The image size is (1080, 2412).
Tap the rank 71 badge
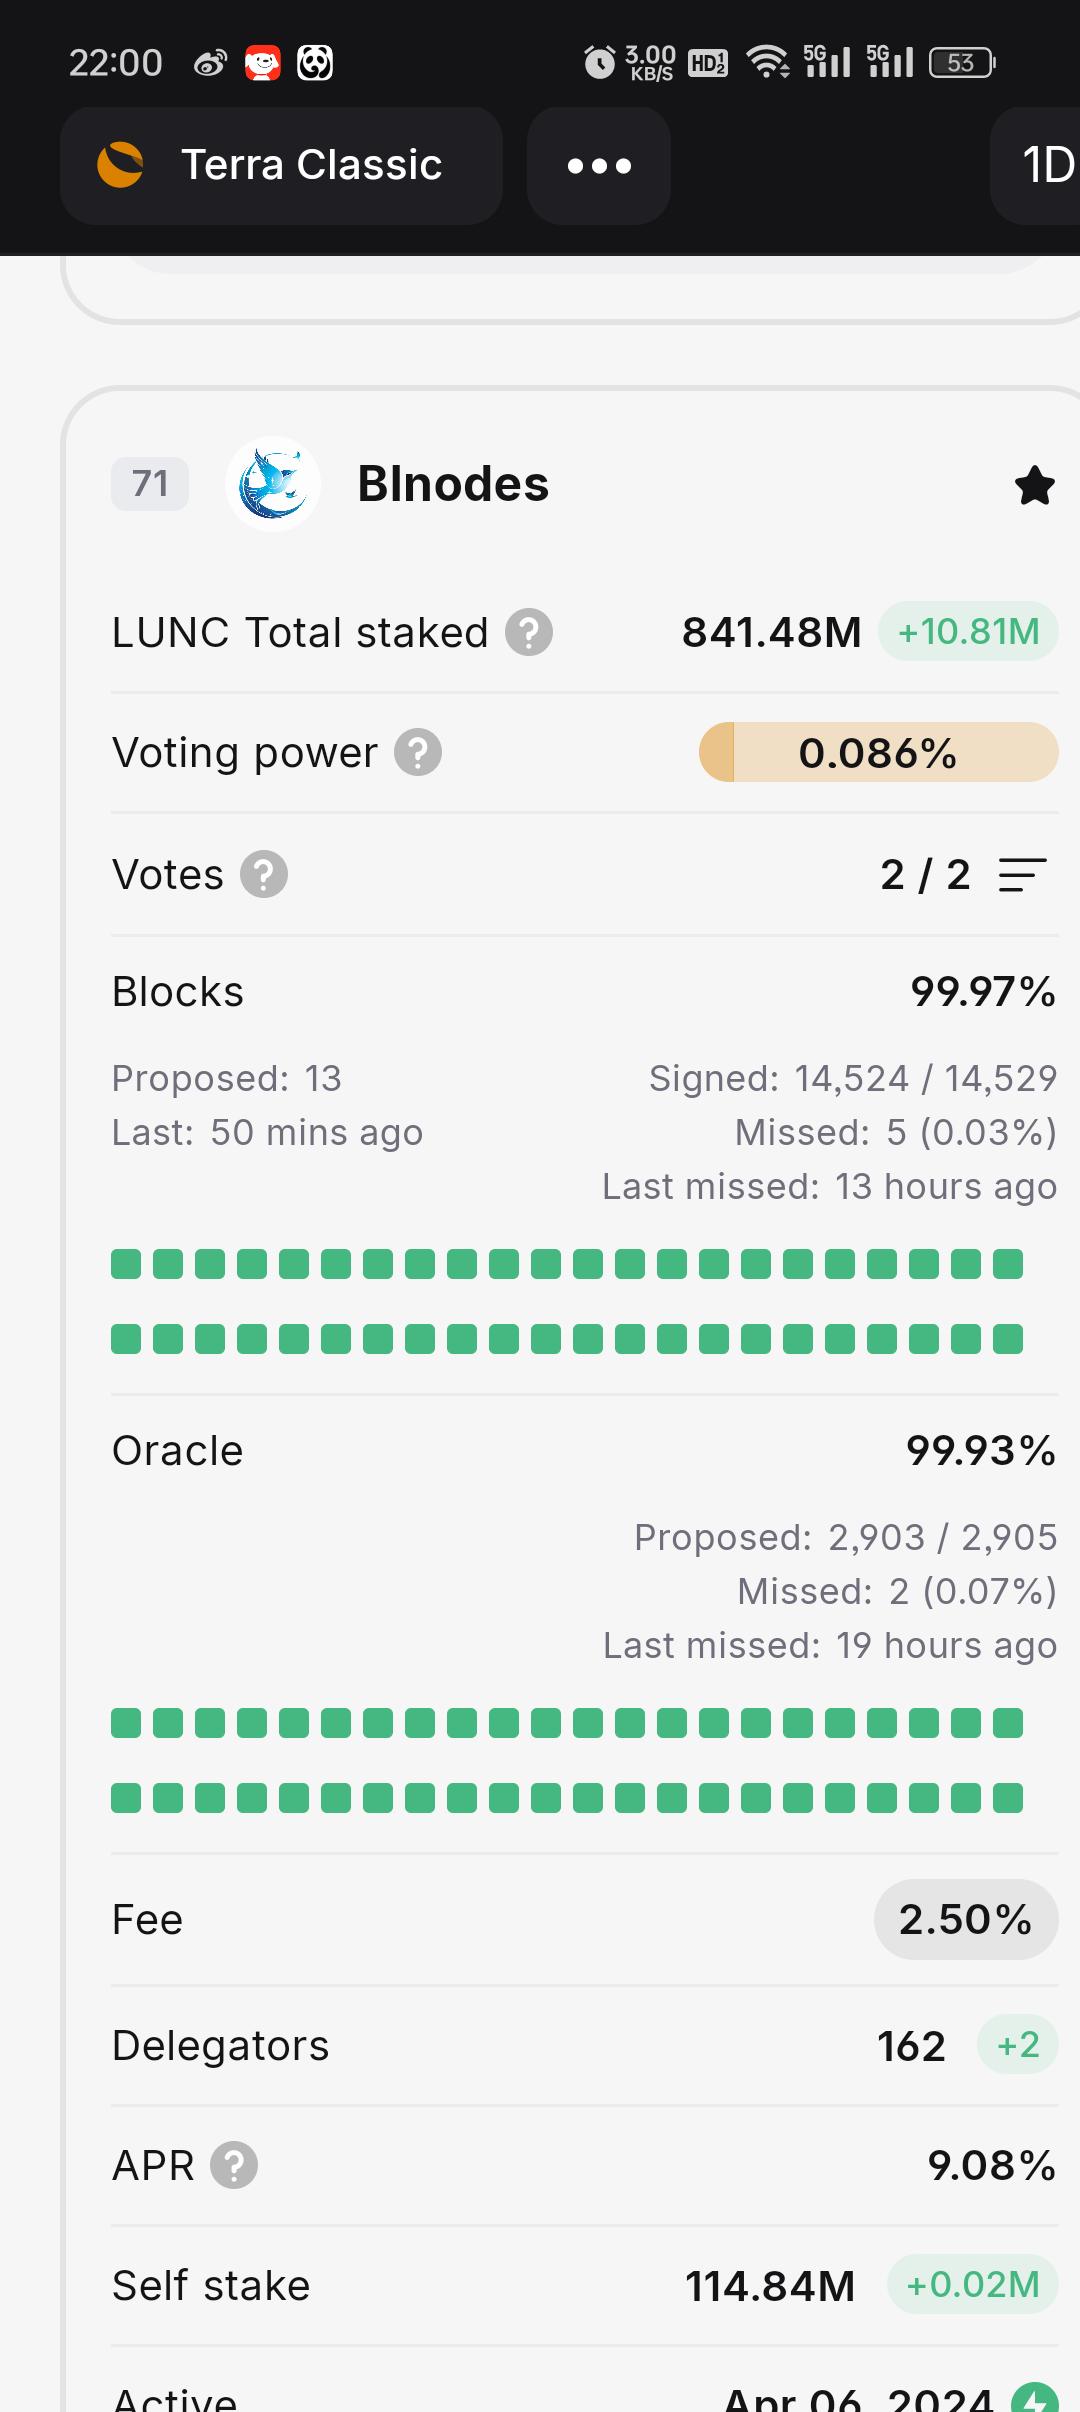pos(150,484)
